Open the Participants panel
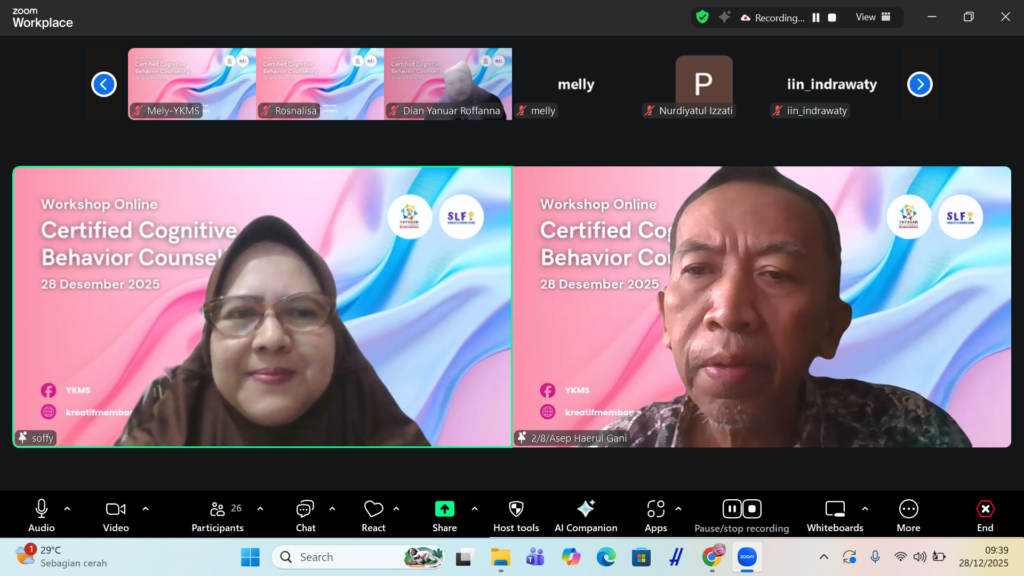 click(218, 515)
